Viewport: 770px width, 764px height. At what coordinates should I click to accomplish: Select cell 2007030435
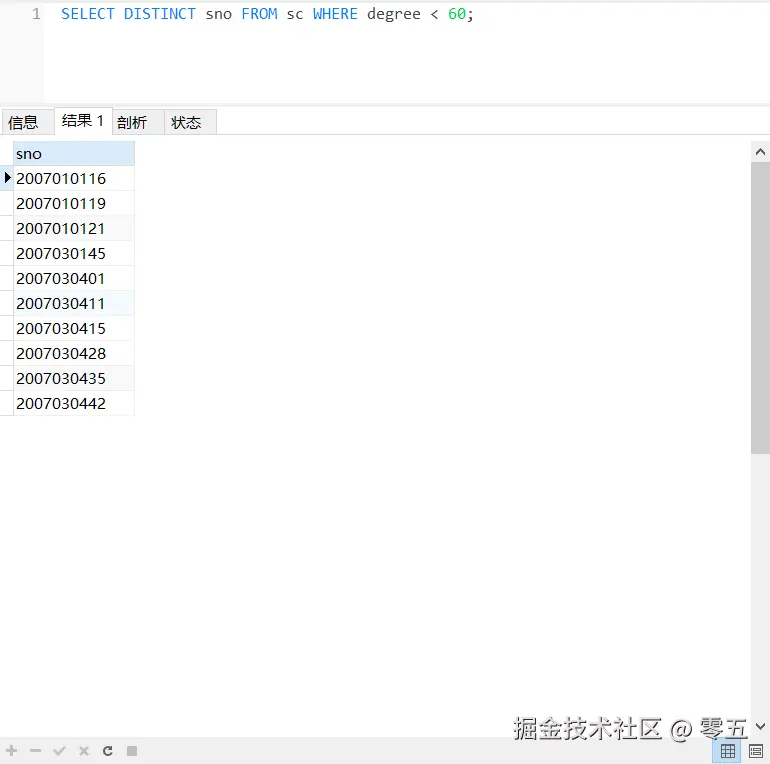(x=74, y=379)
